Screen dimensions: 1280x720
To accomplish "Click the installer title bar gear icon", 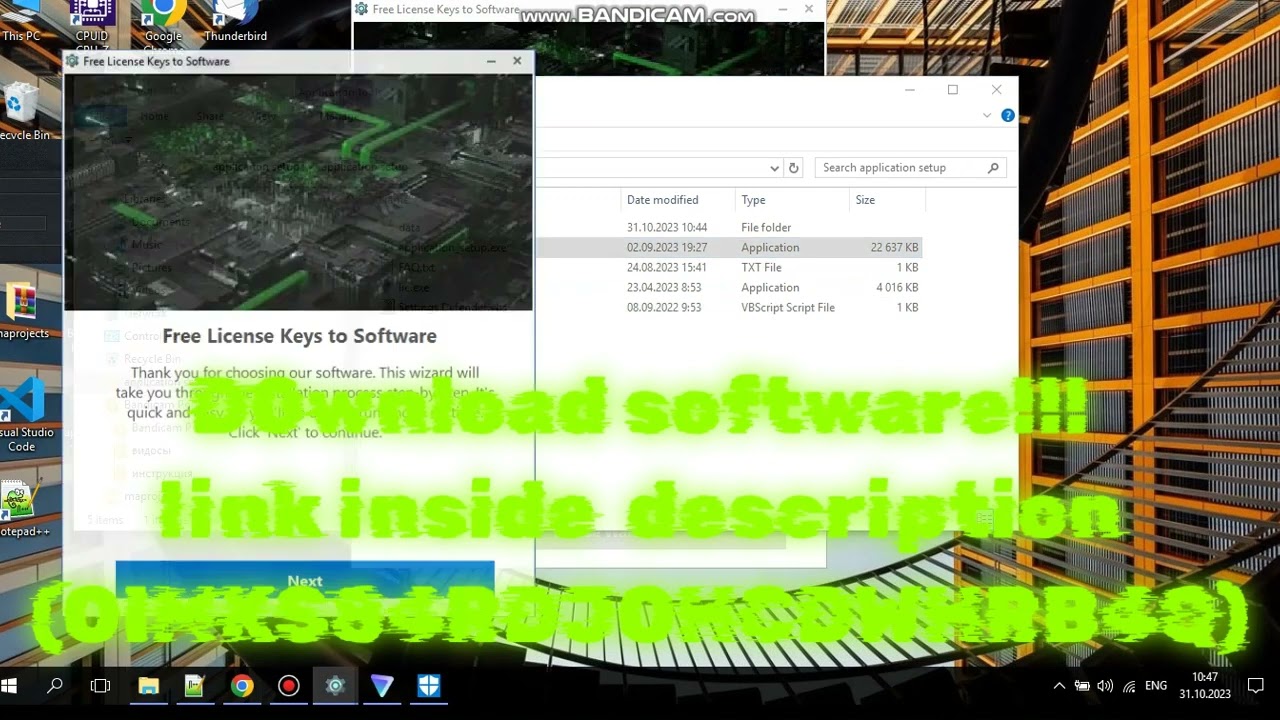I will point(72,61).
